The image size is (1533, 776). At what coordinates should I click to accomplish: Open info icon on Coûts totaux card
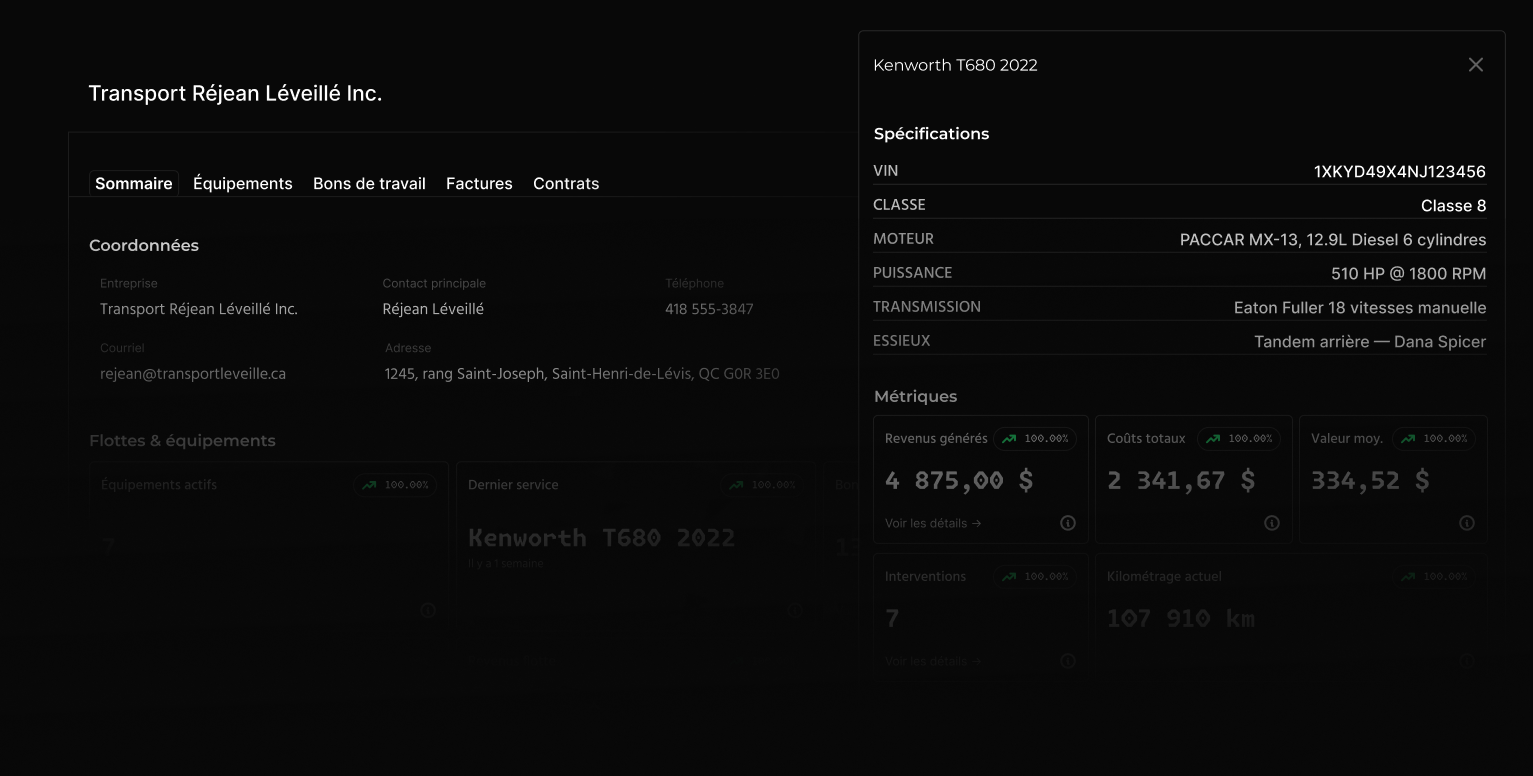click(1272, 523)
